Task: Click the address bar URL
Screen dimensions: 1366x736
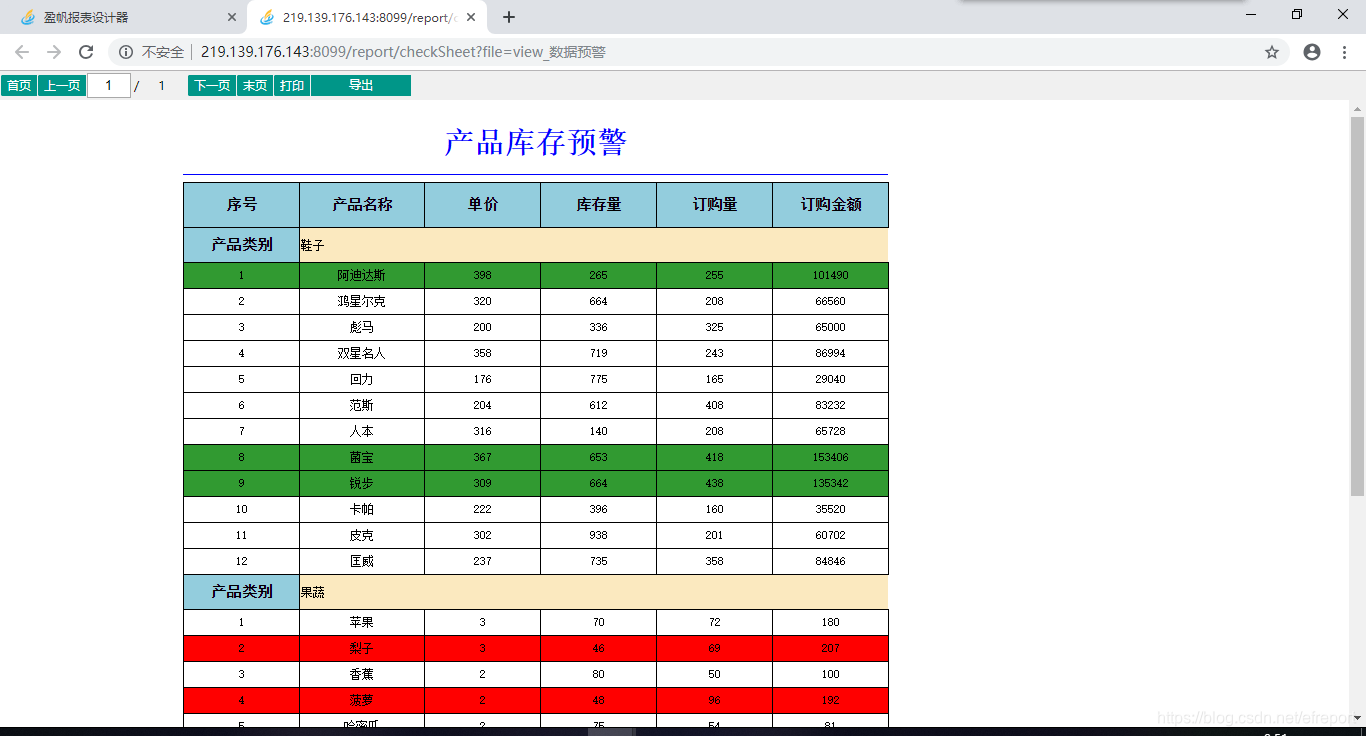Action: (403, 52)
